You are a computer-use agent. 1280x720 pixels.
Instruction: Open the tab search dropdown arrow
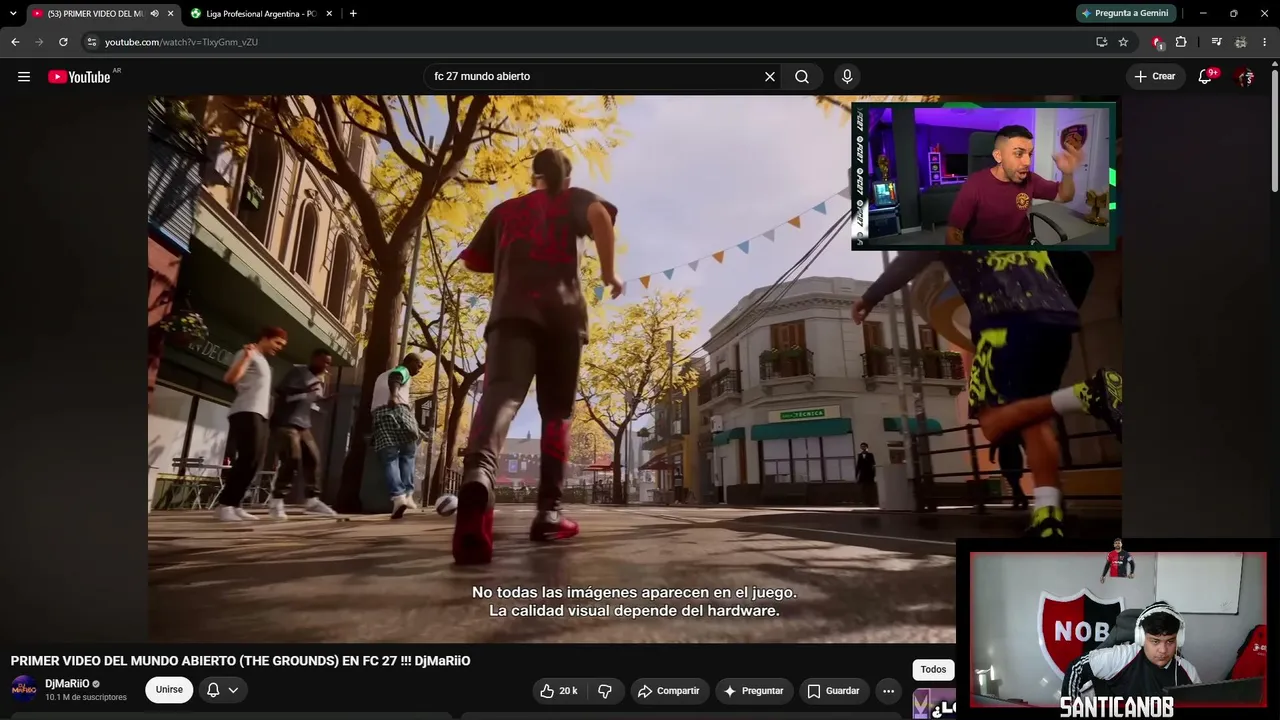[x=13, y=13]
